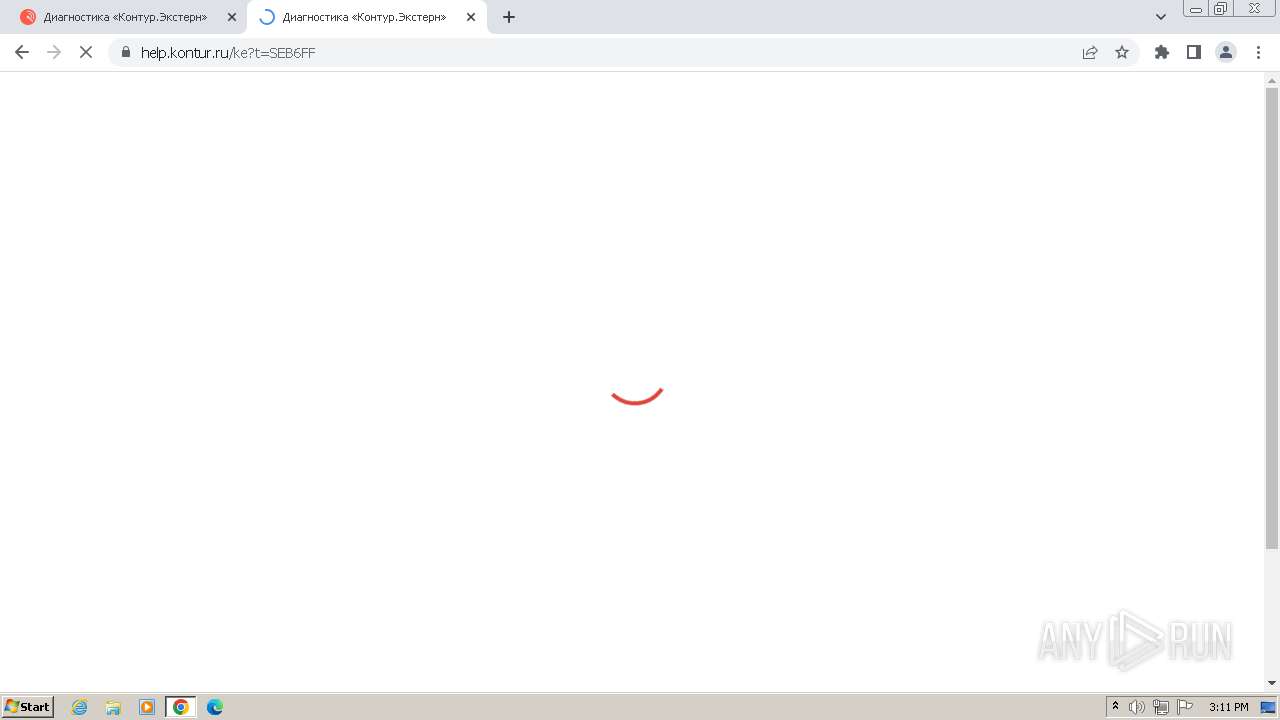Stop loading the page
The width and height of the screenshot is (1280, 720).
click(86, 52)
